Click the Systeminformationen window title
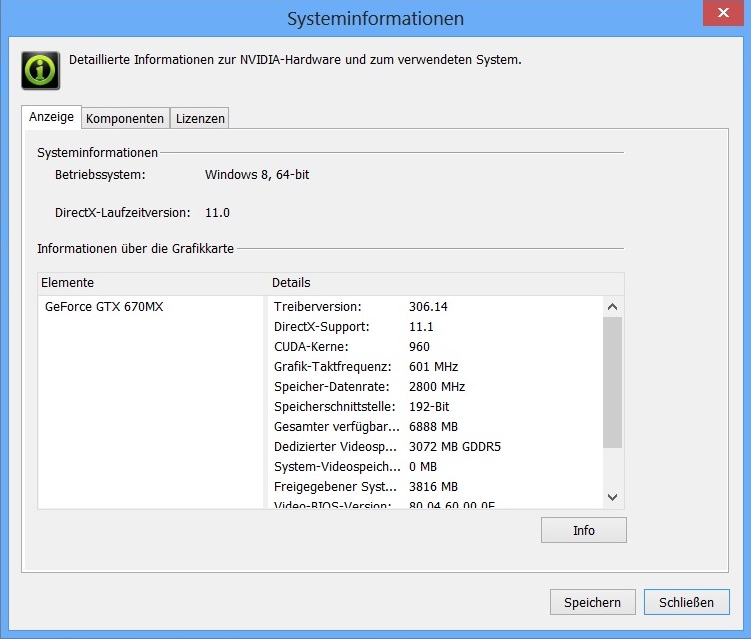Screen dimensions: 751x639 click(x=376, y=19)
